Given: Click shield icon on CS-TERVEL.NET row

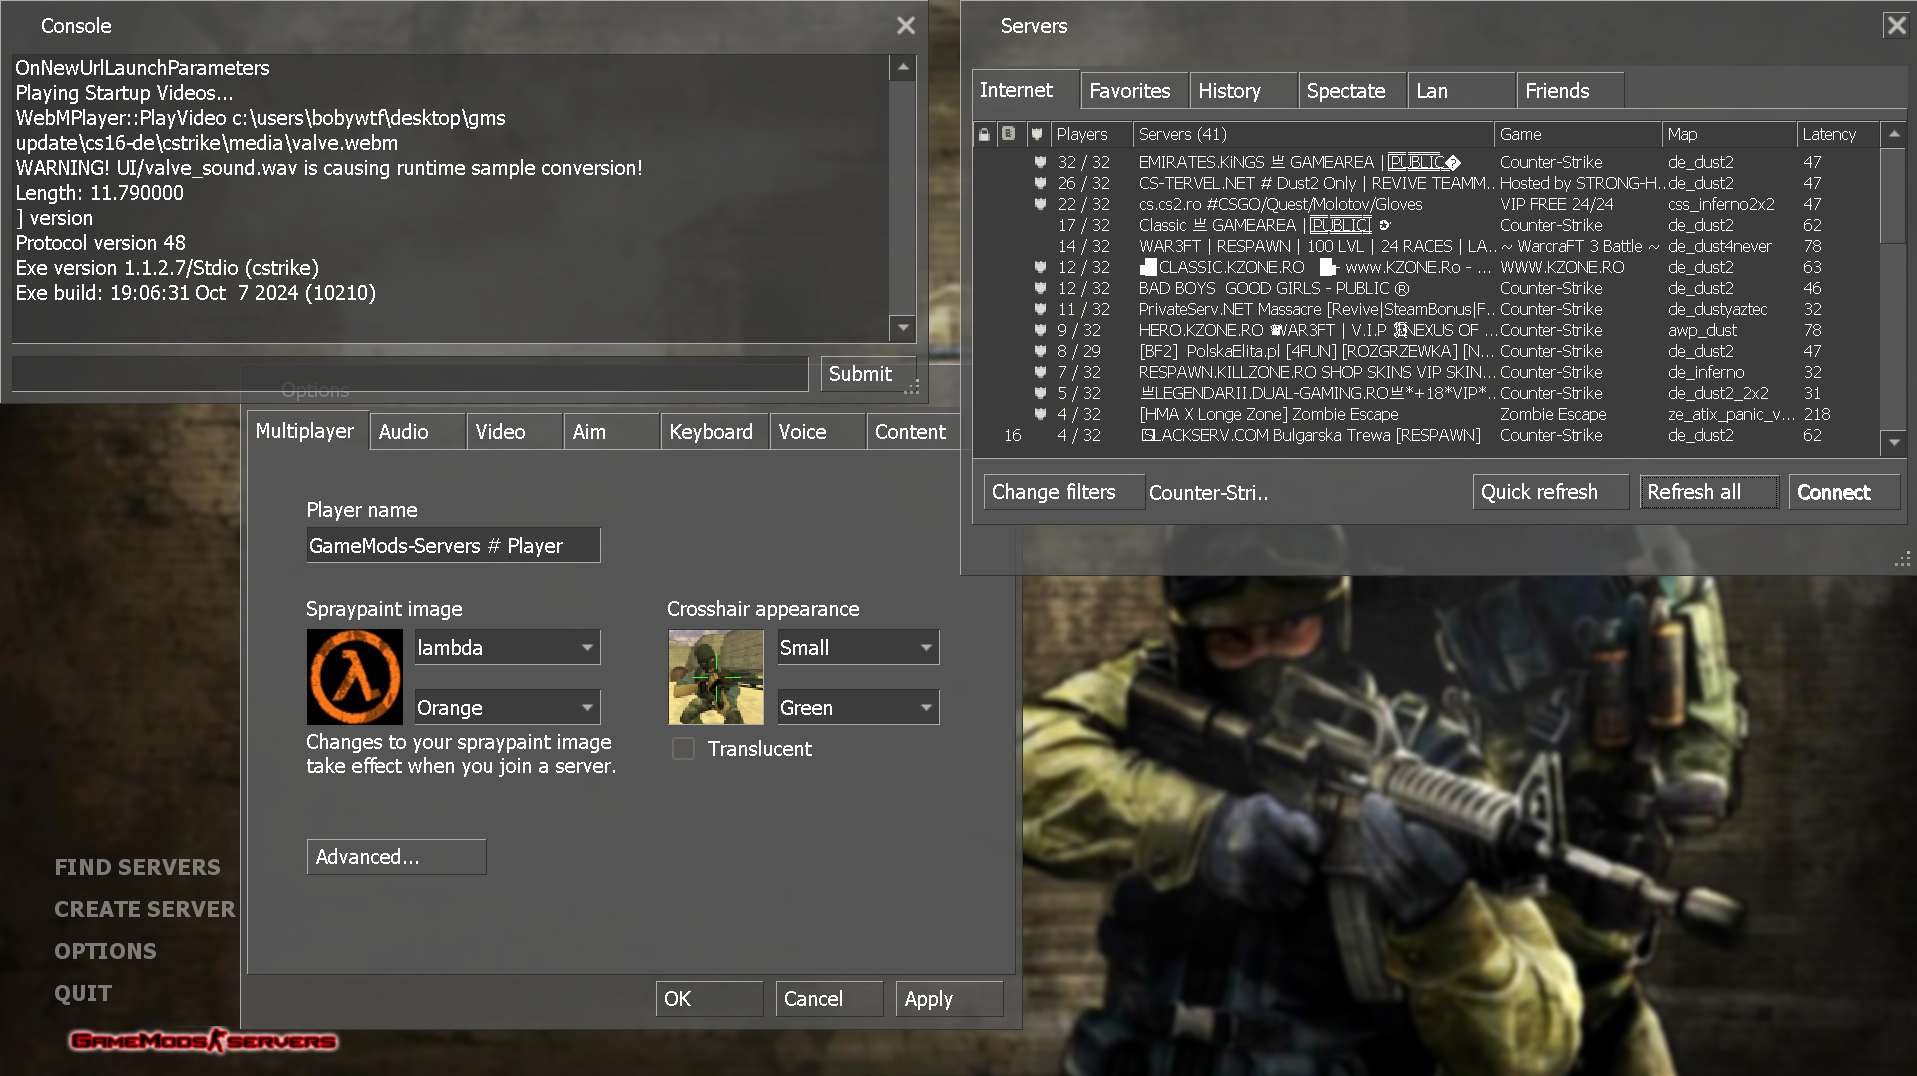Looking at the screenshot, I should click(1040, 183).
